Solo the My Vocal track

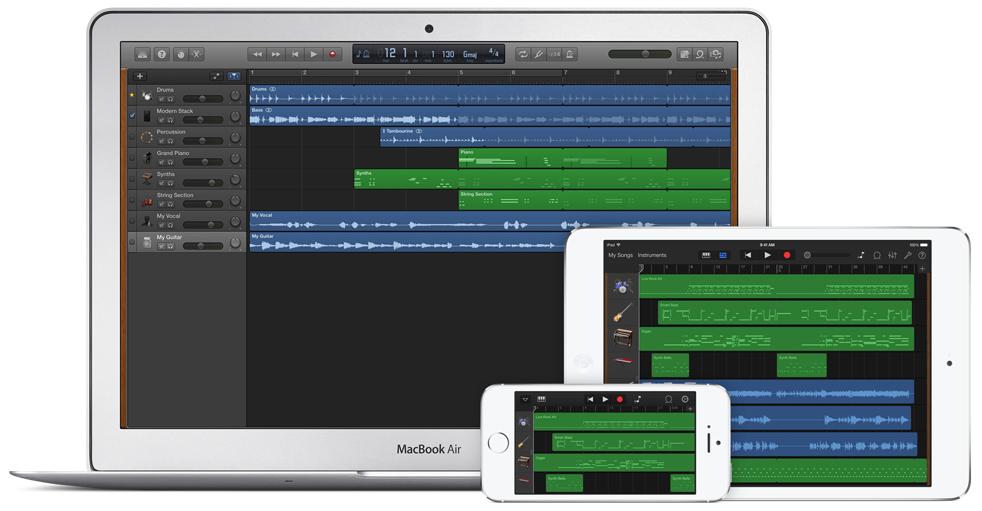170,225
